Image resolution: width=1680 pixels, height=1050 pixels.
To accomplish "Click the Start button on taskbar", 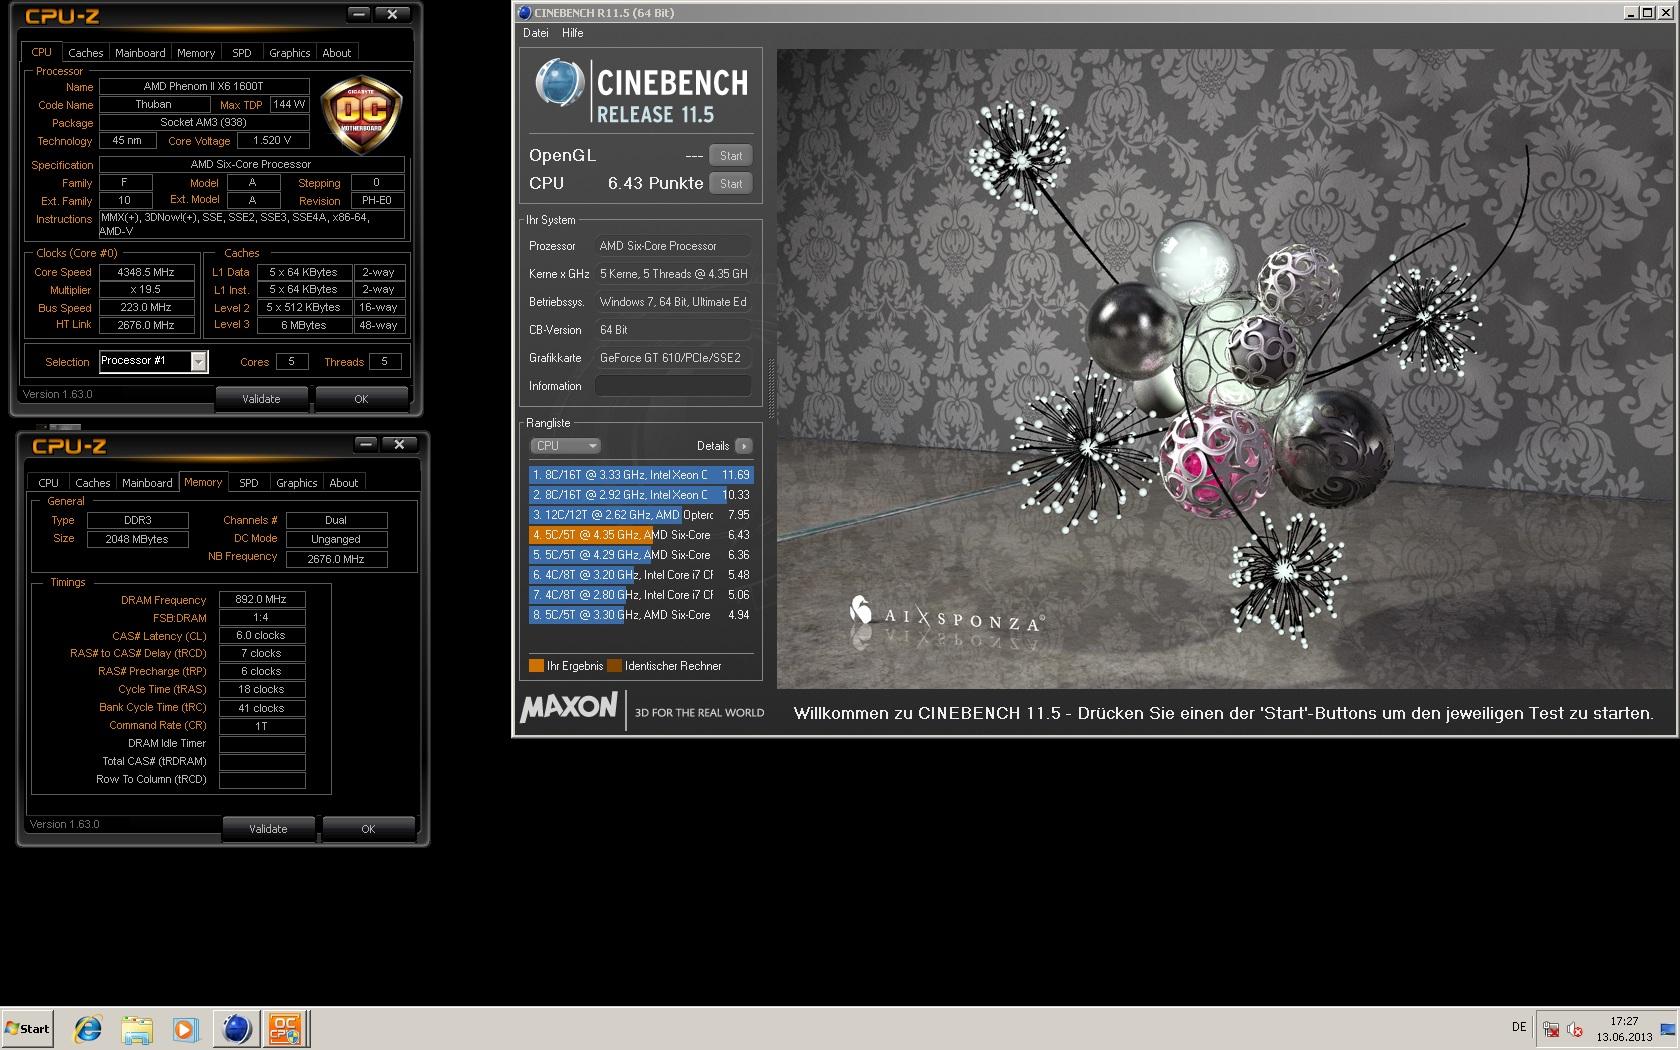I will 28,1029.
